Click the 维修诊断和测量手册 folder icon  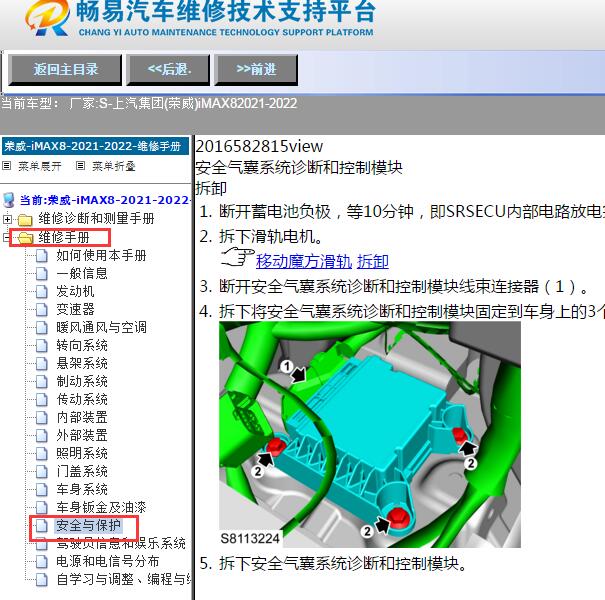pos(25,219)
